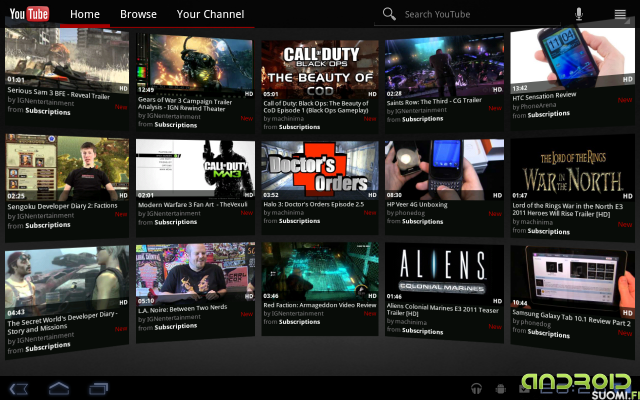Select title 'Modern Warfare 3 Fan Art - TheVexuli'
This screenshot has height=400, width=640.
pyautogui.click(x=193, y=204)
